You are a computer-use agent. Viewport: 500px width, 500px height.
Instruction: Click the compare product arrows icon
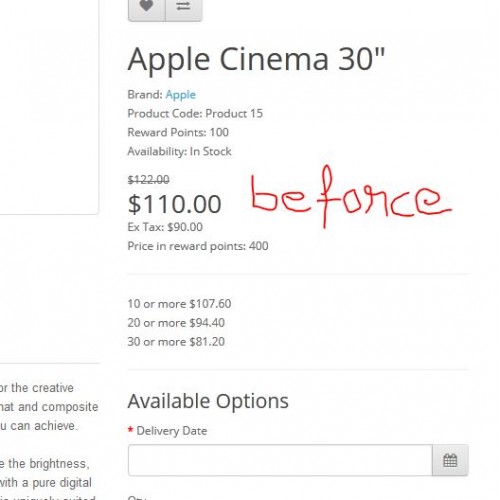(x=184, y=8)
